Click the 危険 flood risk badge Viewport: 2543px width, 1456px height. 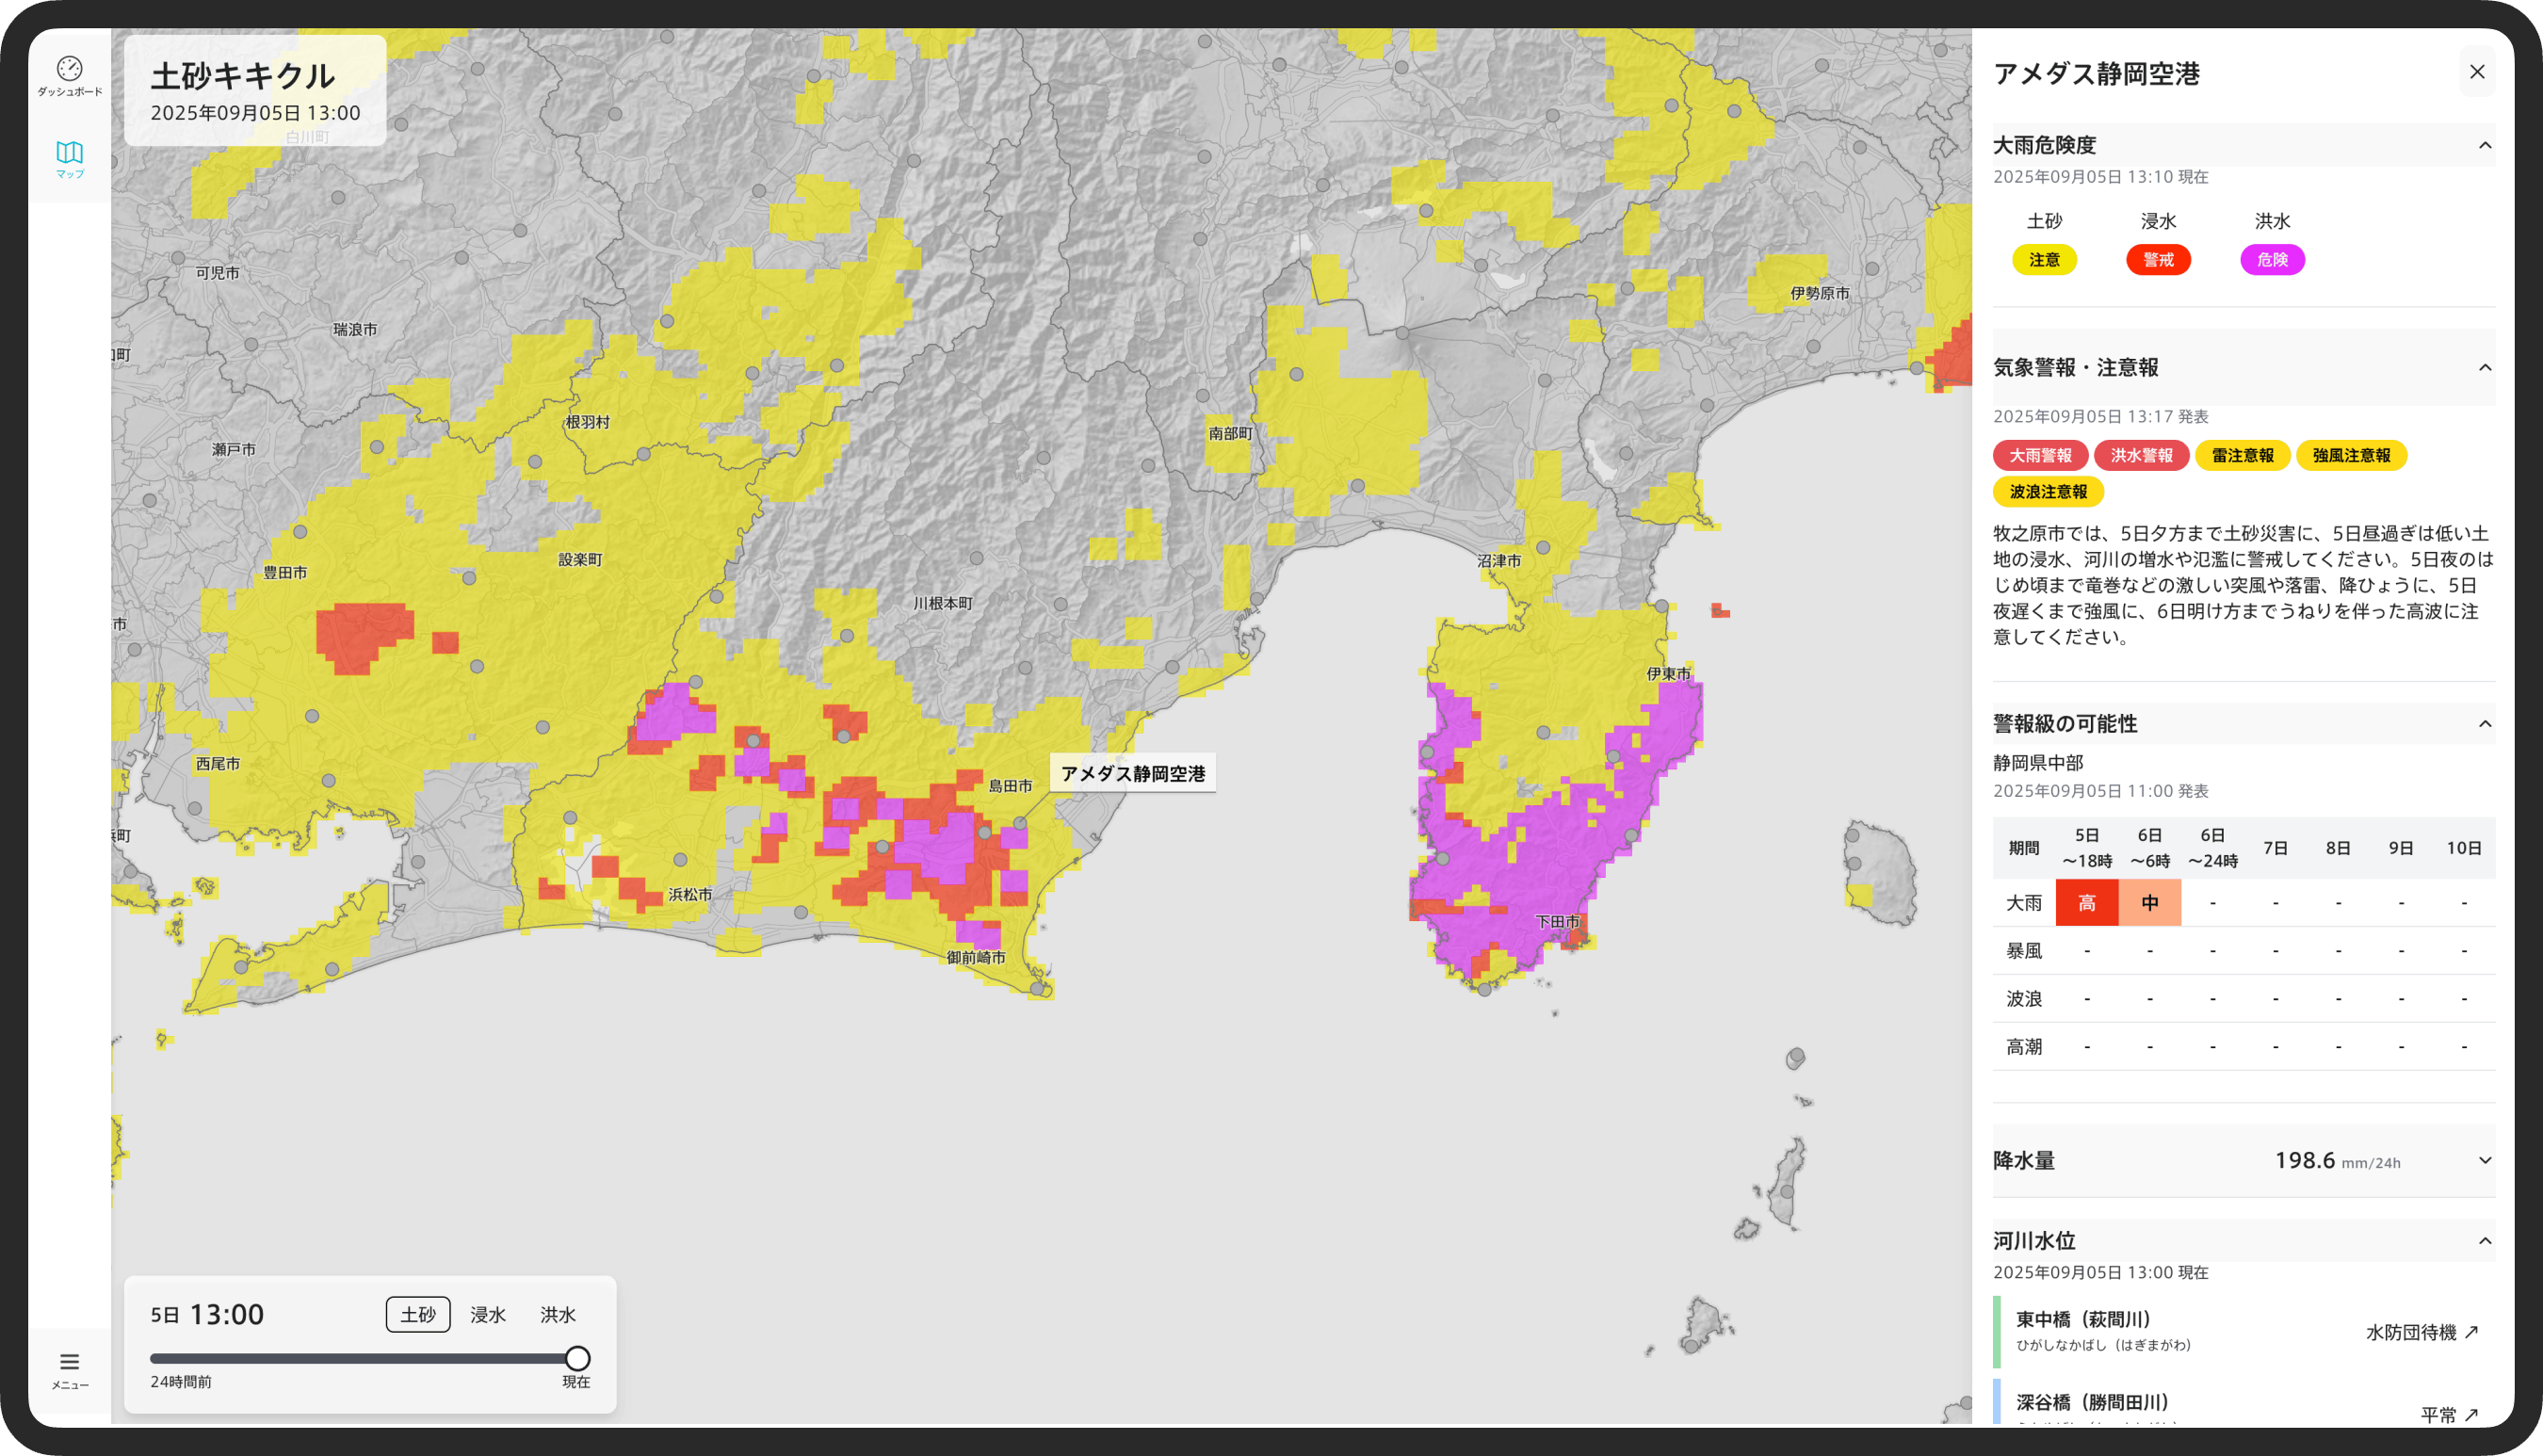[x=2271, y=260]
